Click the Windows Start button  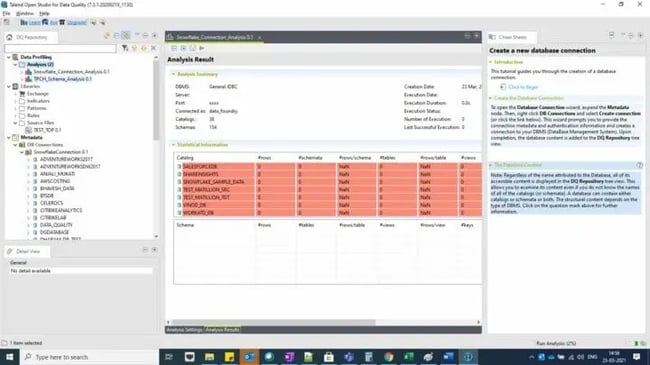coord(10,357)
